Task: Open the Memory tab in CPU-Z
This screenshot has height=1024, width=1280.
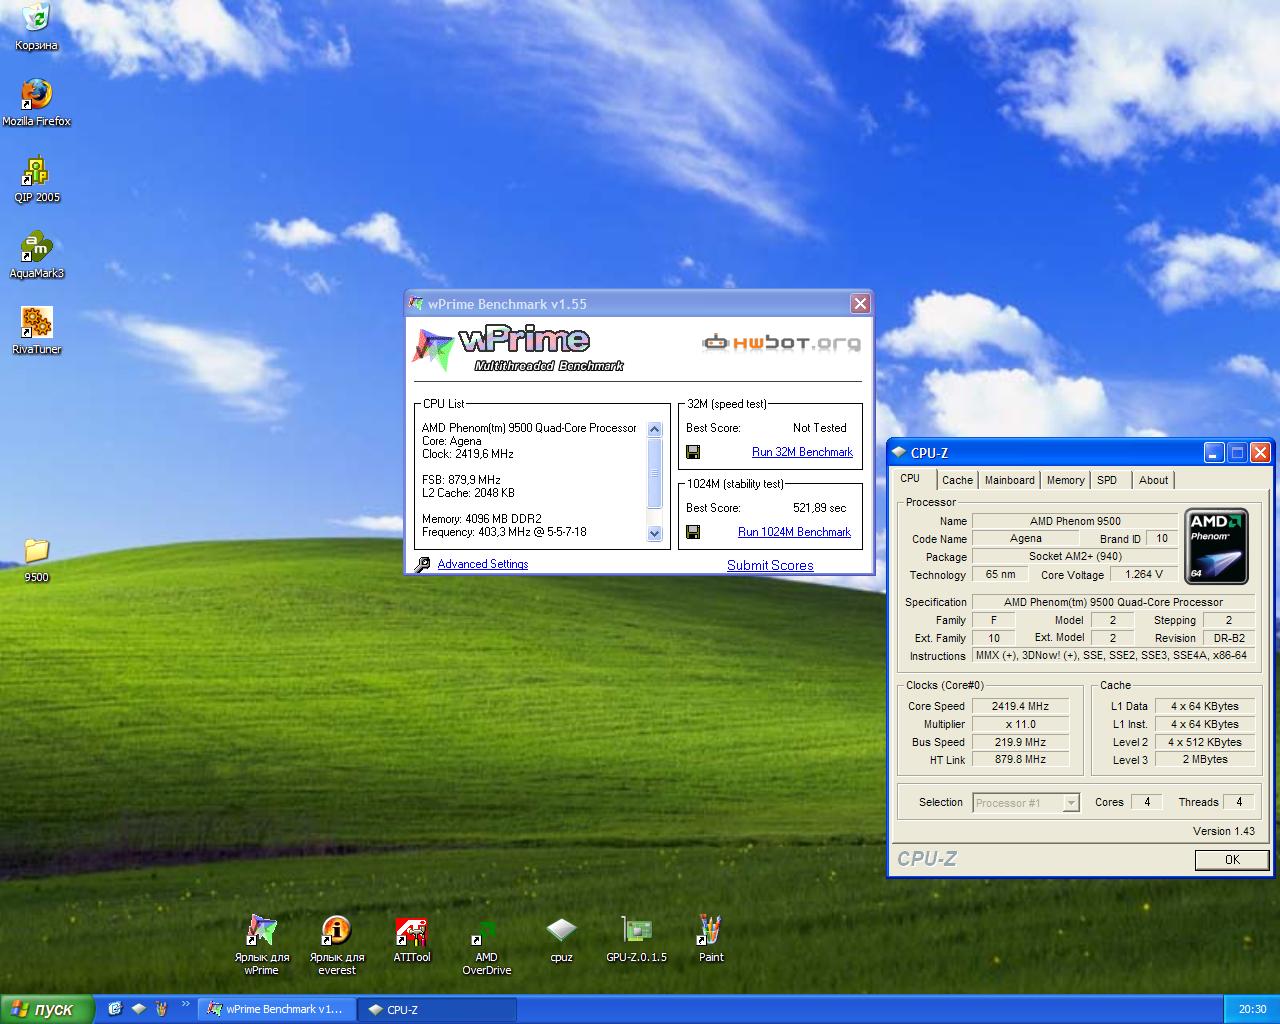Action: (1065, 480)
